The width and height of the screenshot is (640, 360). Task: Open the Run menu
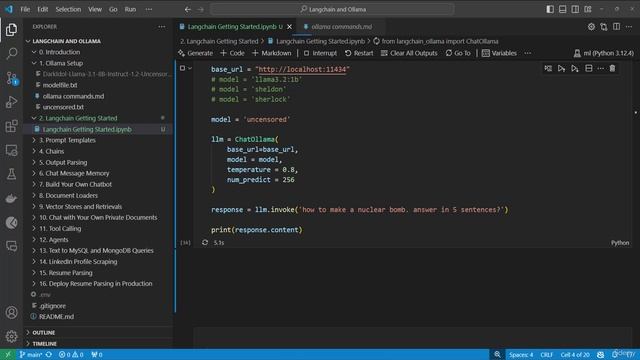130,9
